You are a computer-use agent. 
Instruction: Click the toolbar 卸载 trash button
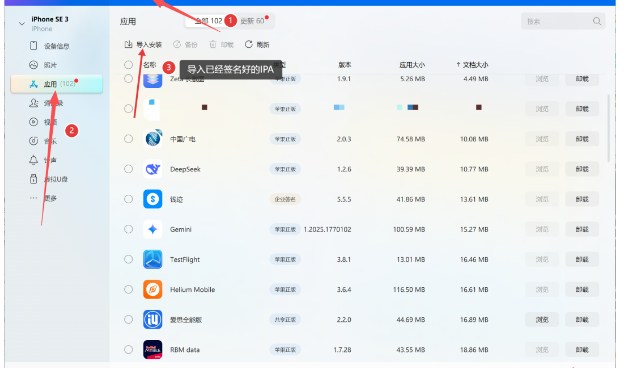tap(221, 44)
